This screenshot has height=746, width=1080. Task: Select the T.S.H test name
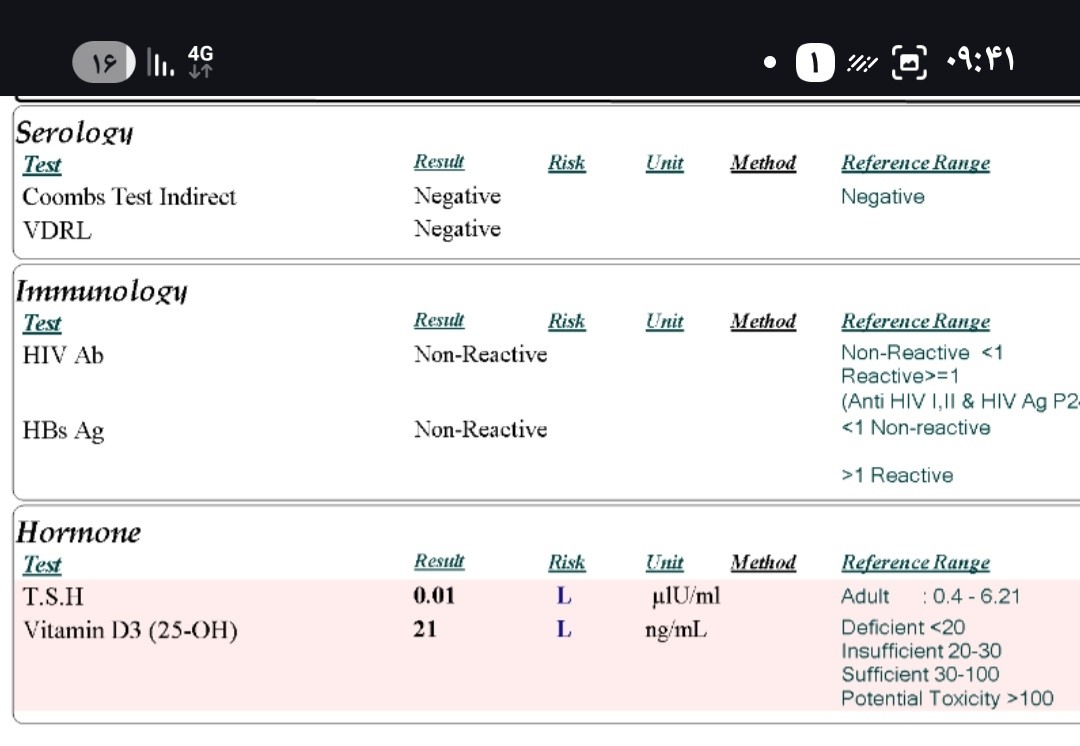point(53,597)
